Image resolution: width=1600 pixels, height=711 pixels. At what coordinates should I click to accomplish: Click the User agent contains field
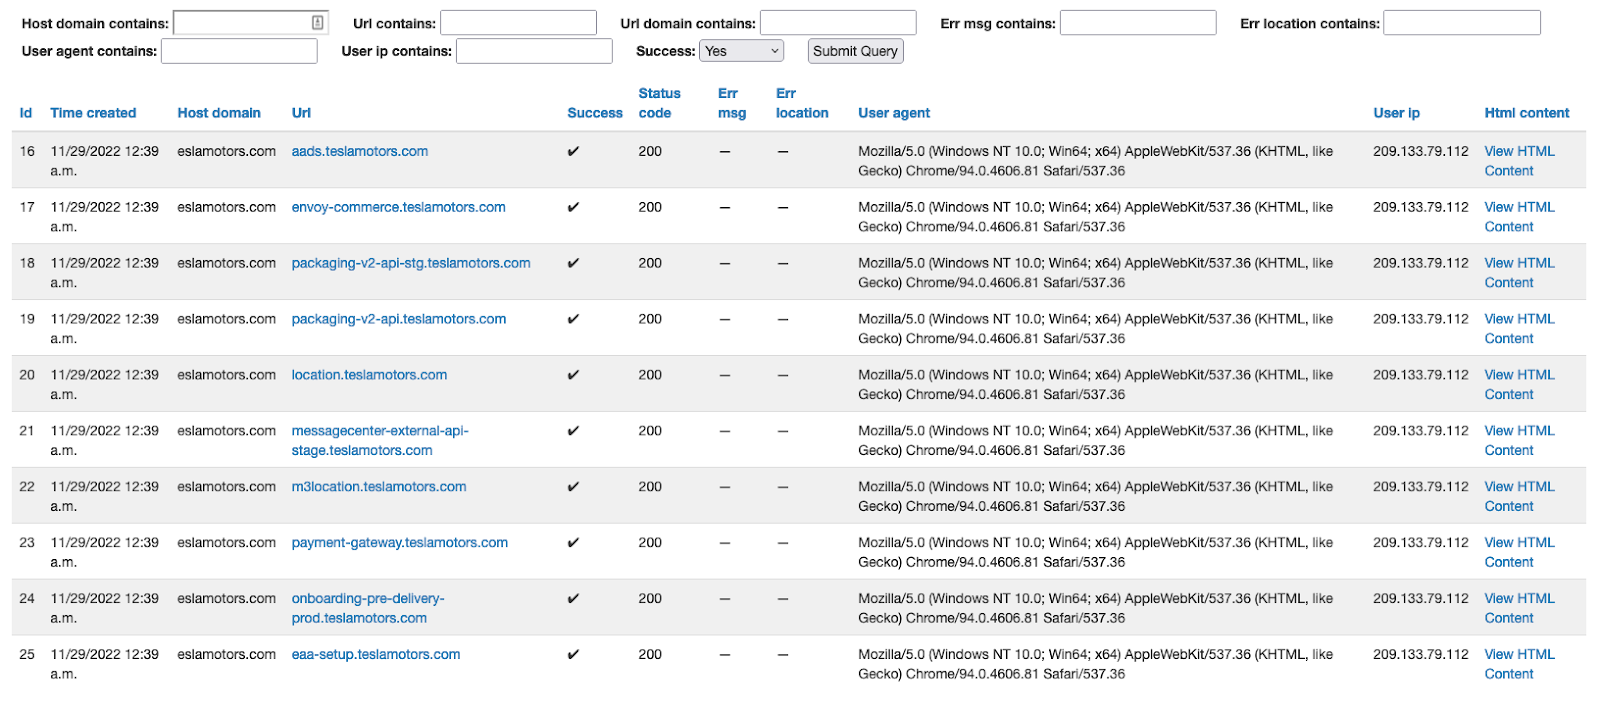[239, 51]
